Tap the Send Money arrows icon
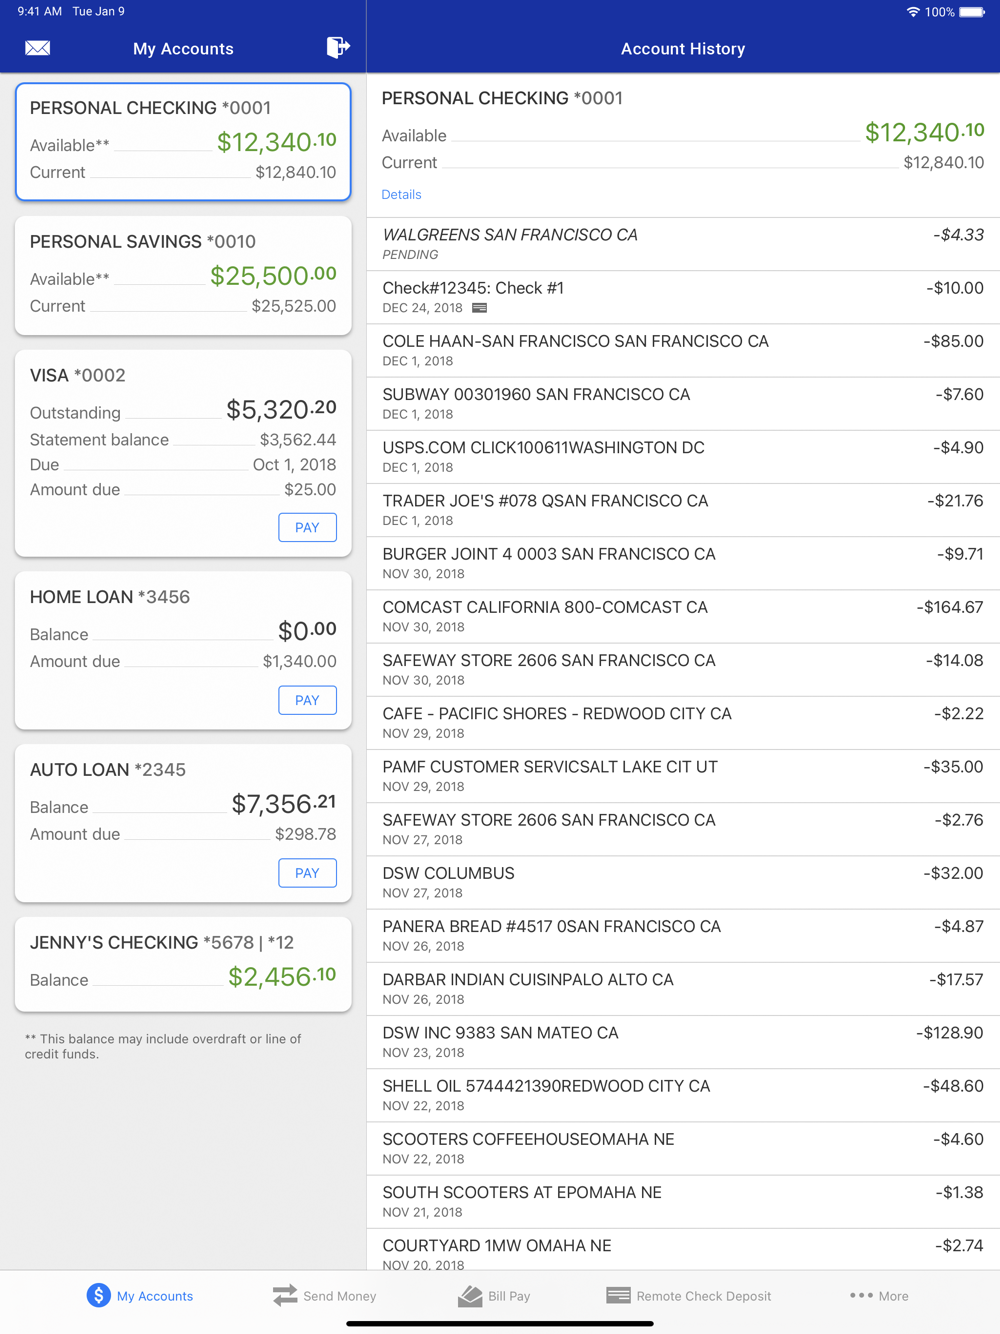Screen dimensions: 1000x1334 (x=285, y=1295)
